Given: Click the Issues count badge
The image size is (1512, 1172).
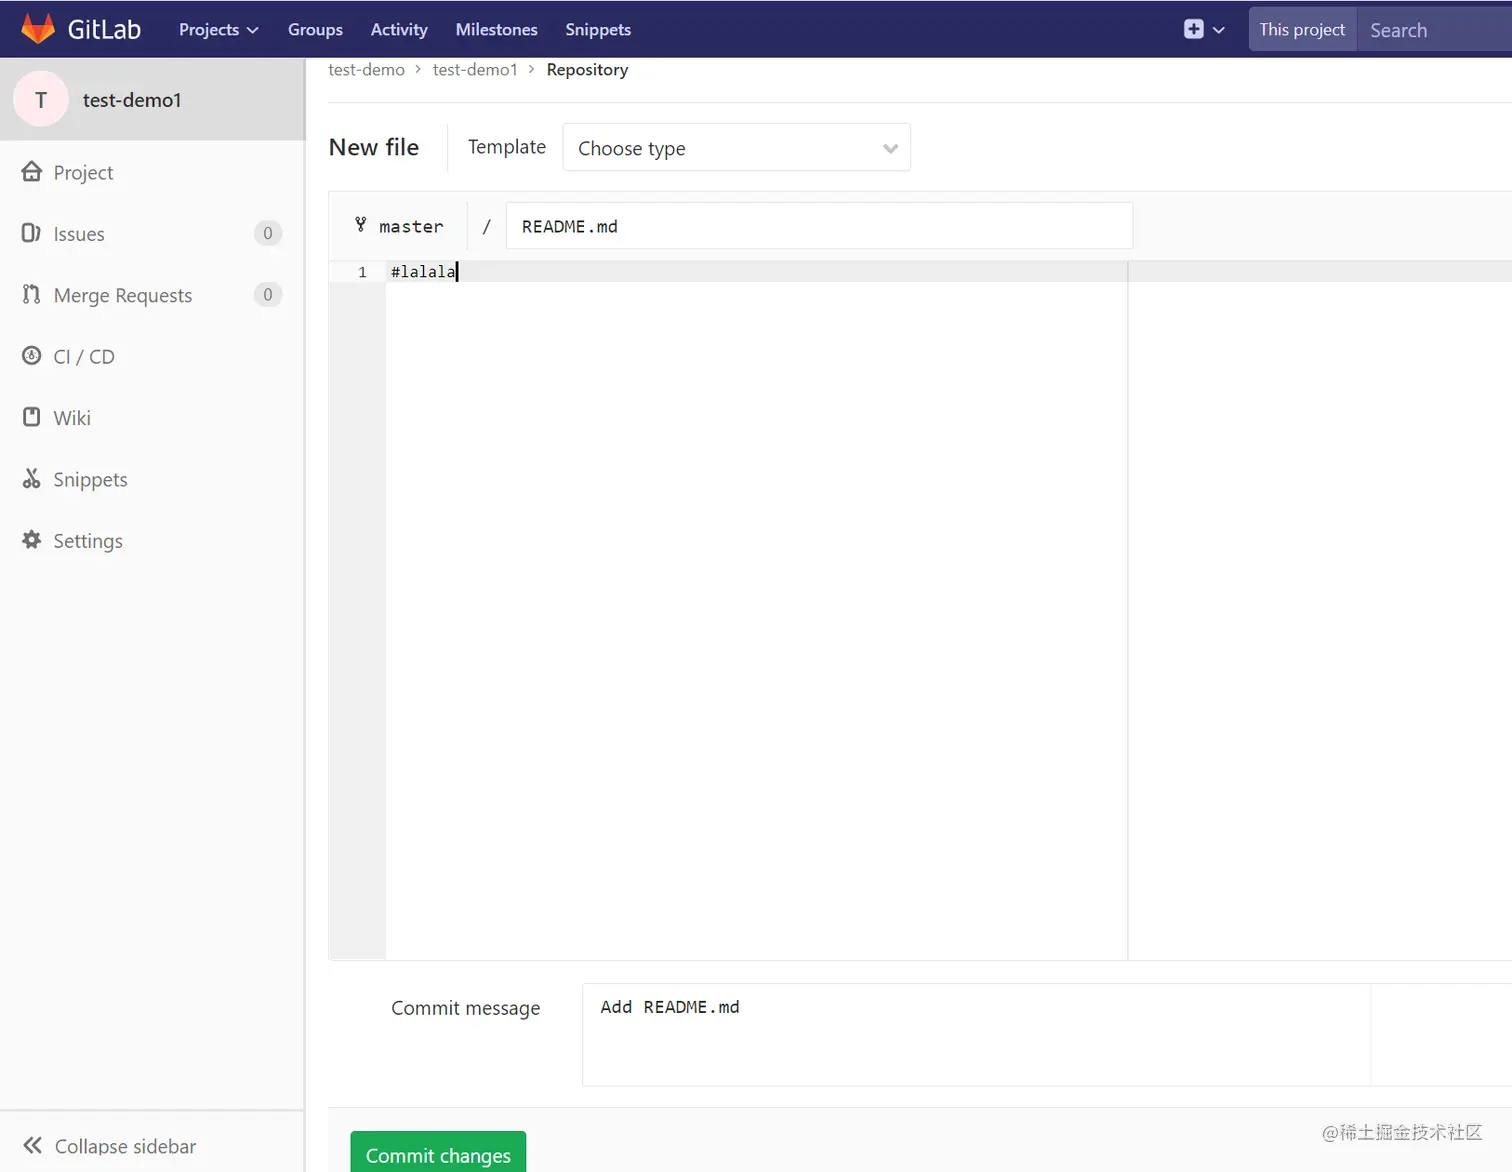Looking at the screenshot, I should [x=267, y=233].
